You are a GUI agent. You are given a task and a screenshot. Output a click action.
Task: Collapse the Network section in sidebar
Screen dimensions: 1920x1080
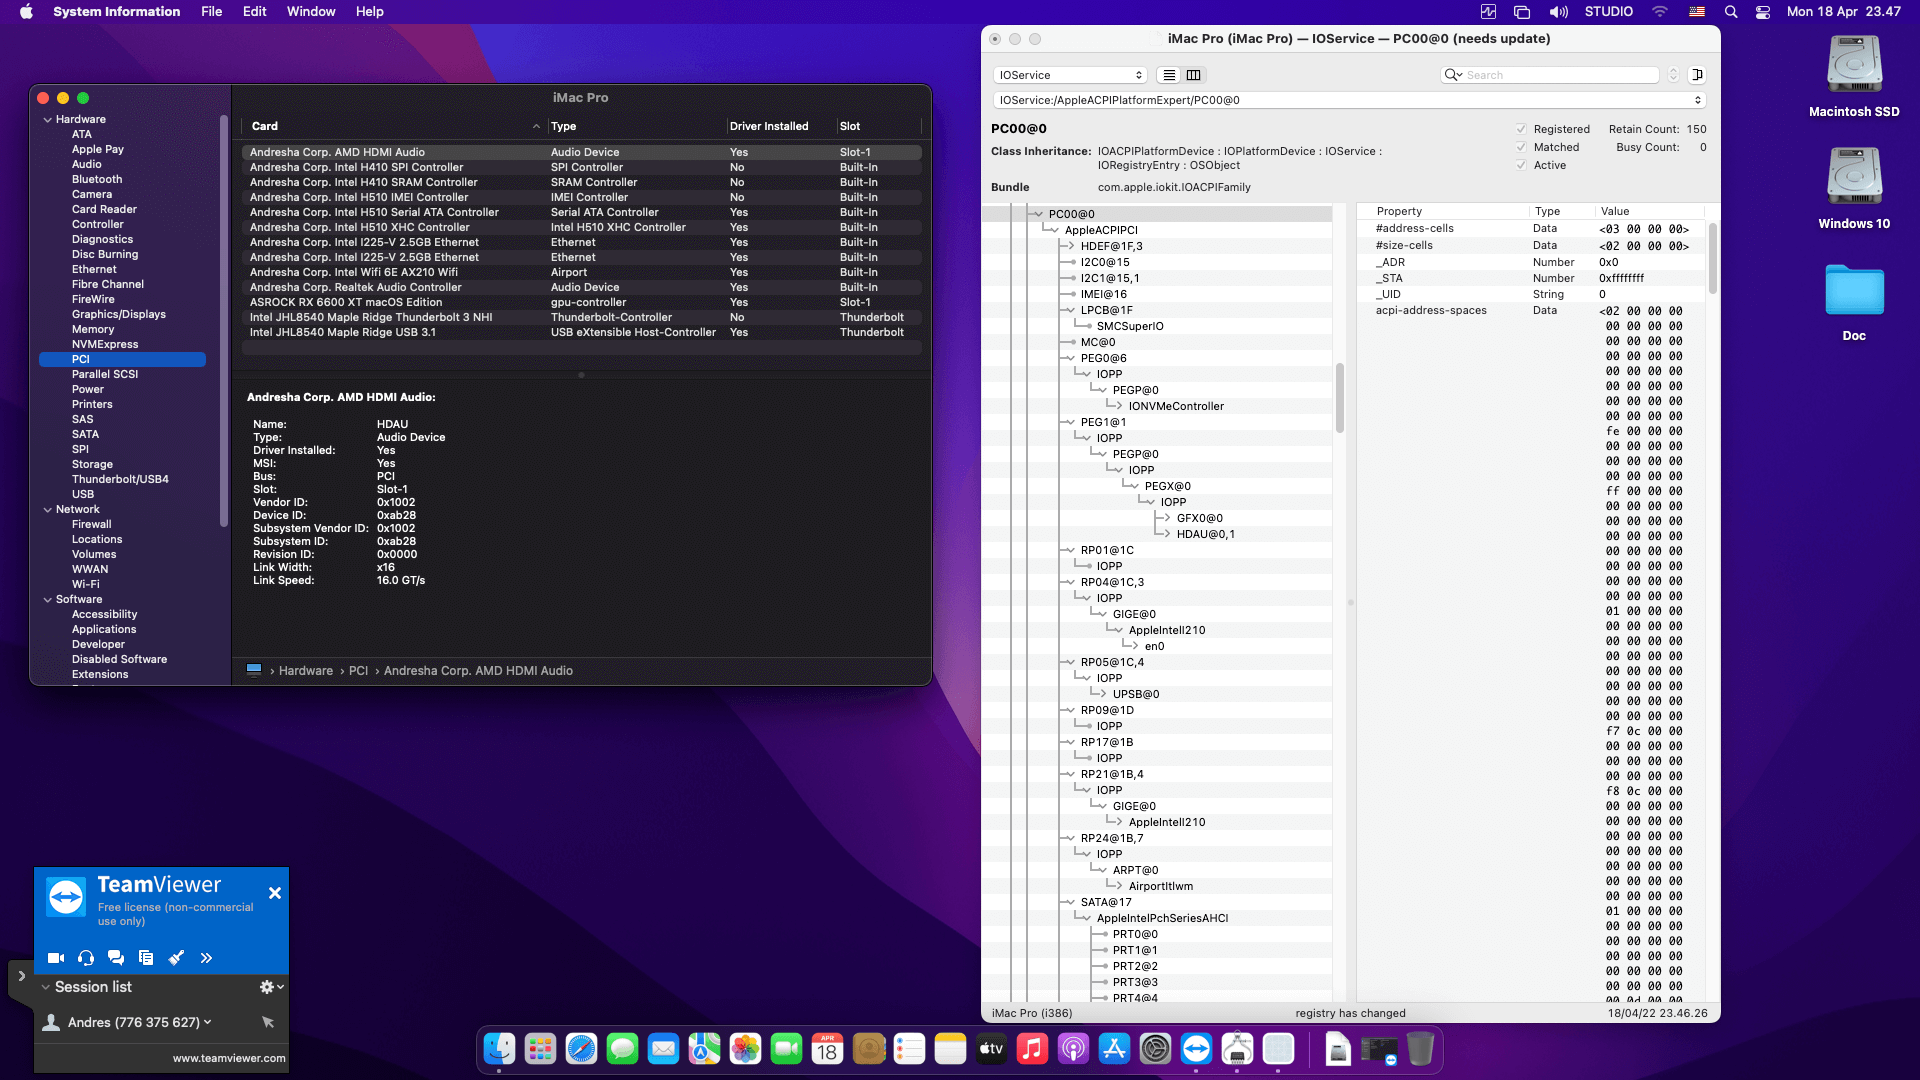pyautogui.click(x=47, y=509)
